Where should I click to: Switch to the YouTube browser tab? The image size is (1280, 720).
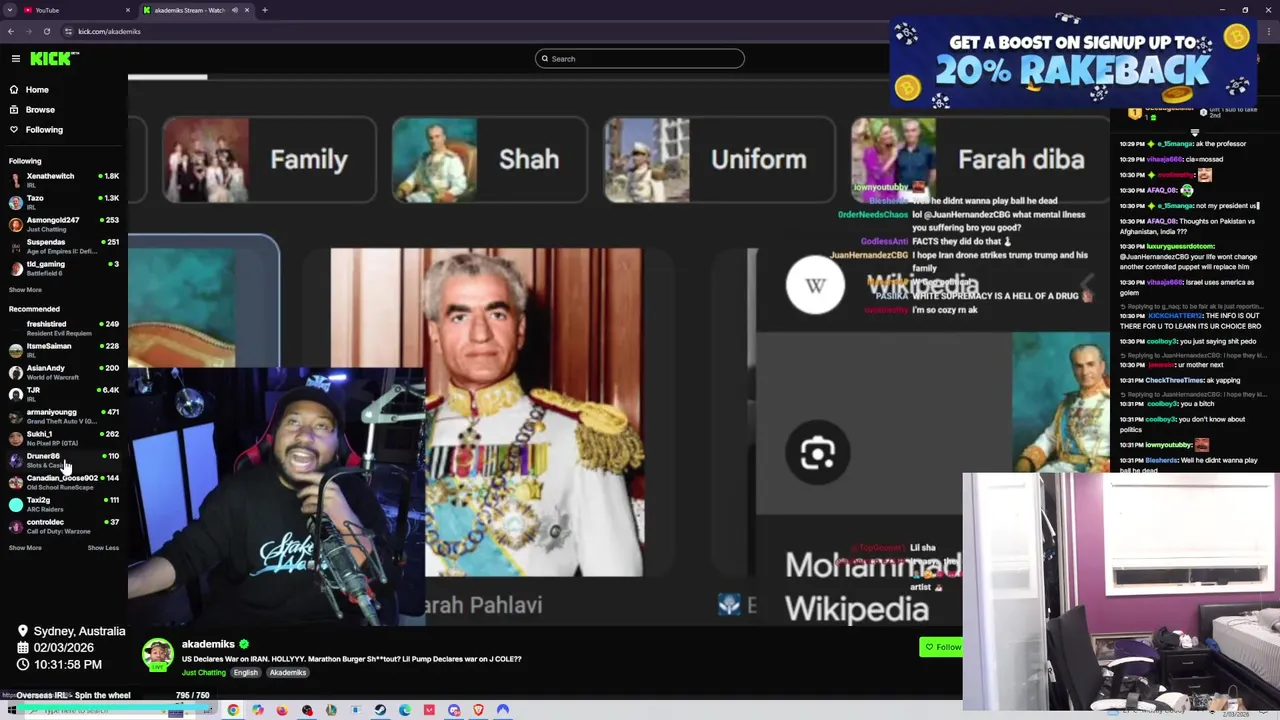(75, 10)
